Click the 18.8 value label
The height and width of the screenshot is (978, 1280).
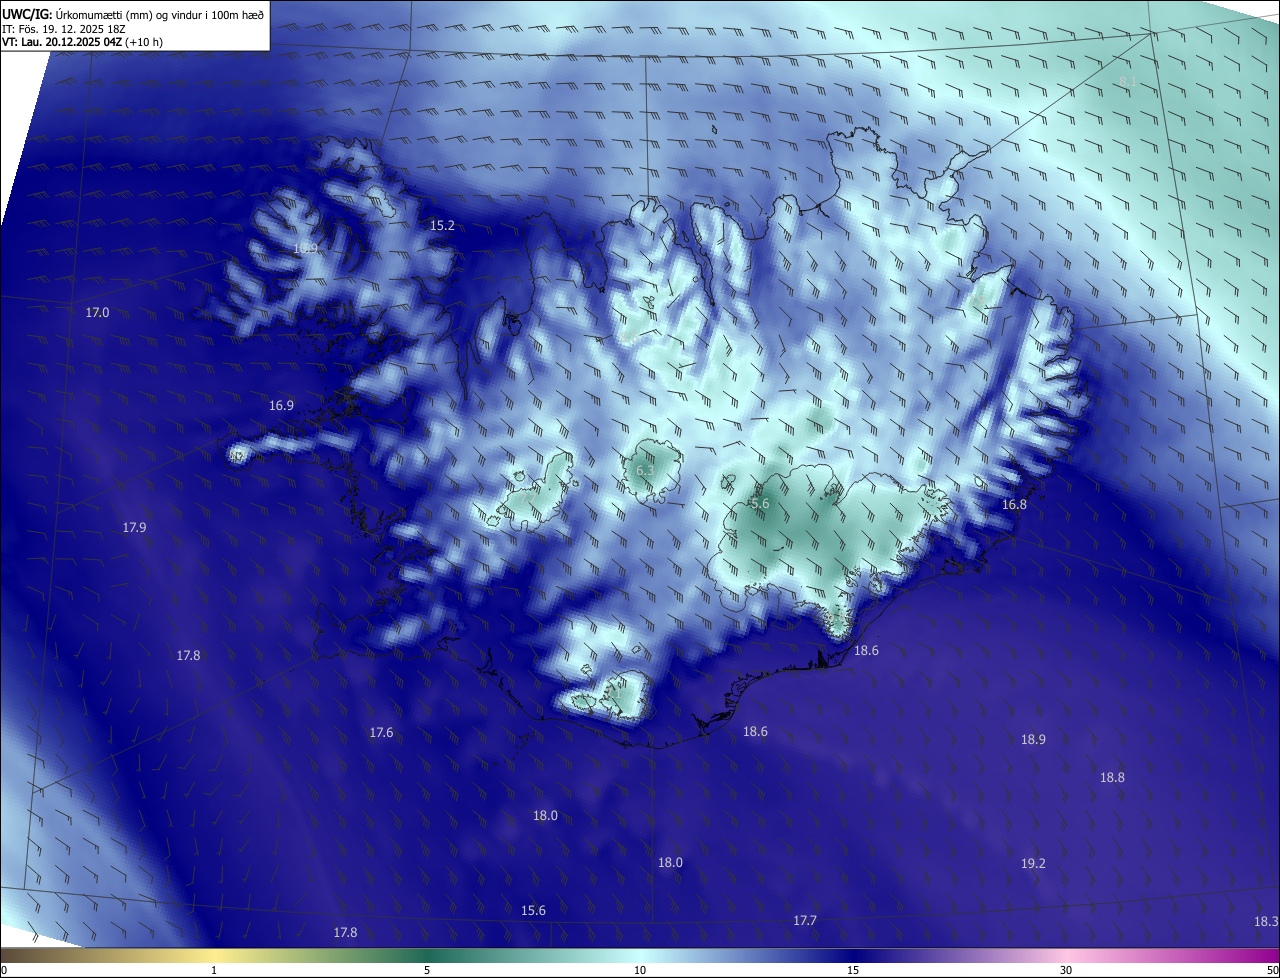click(x=1112, y=778)
